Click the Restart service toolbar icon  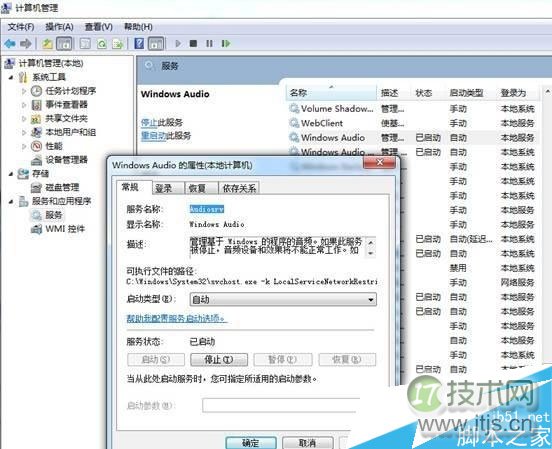point(226,44)
